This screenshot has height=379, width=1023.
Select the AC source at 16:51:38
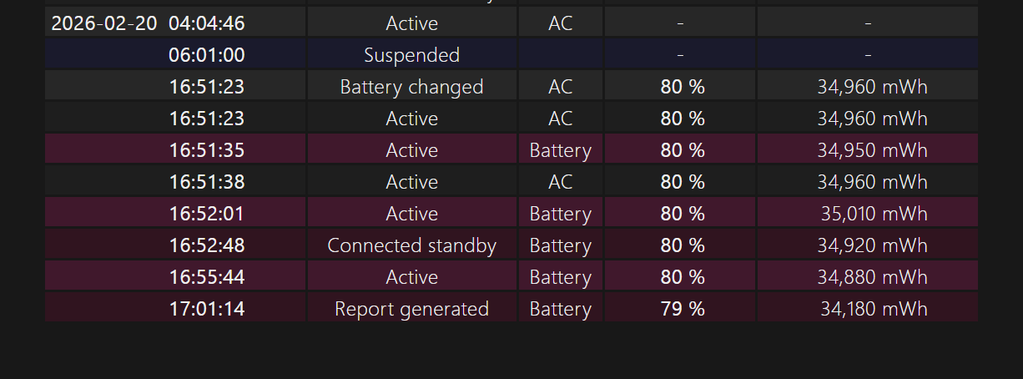point(560,182)
